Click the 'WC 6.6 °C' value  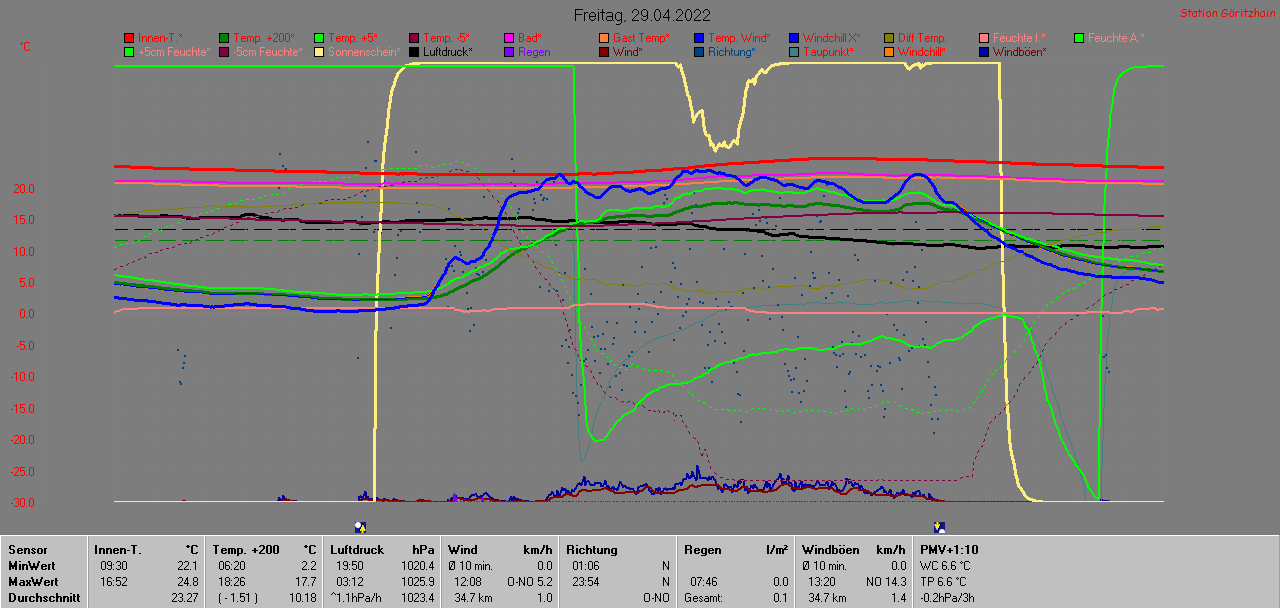[945, 566]
